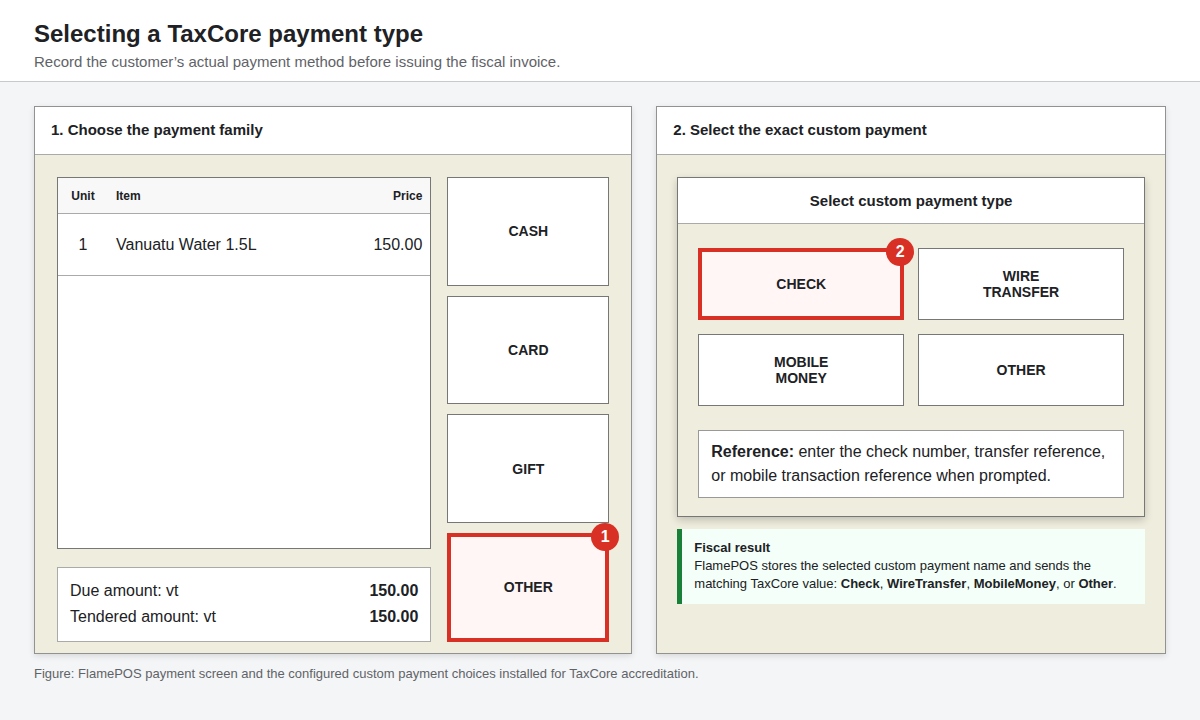
Task: Click the Choose the payment family heading
Action: [157, 130]
